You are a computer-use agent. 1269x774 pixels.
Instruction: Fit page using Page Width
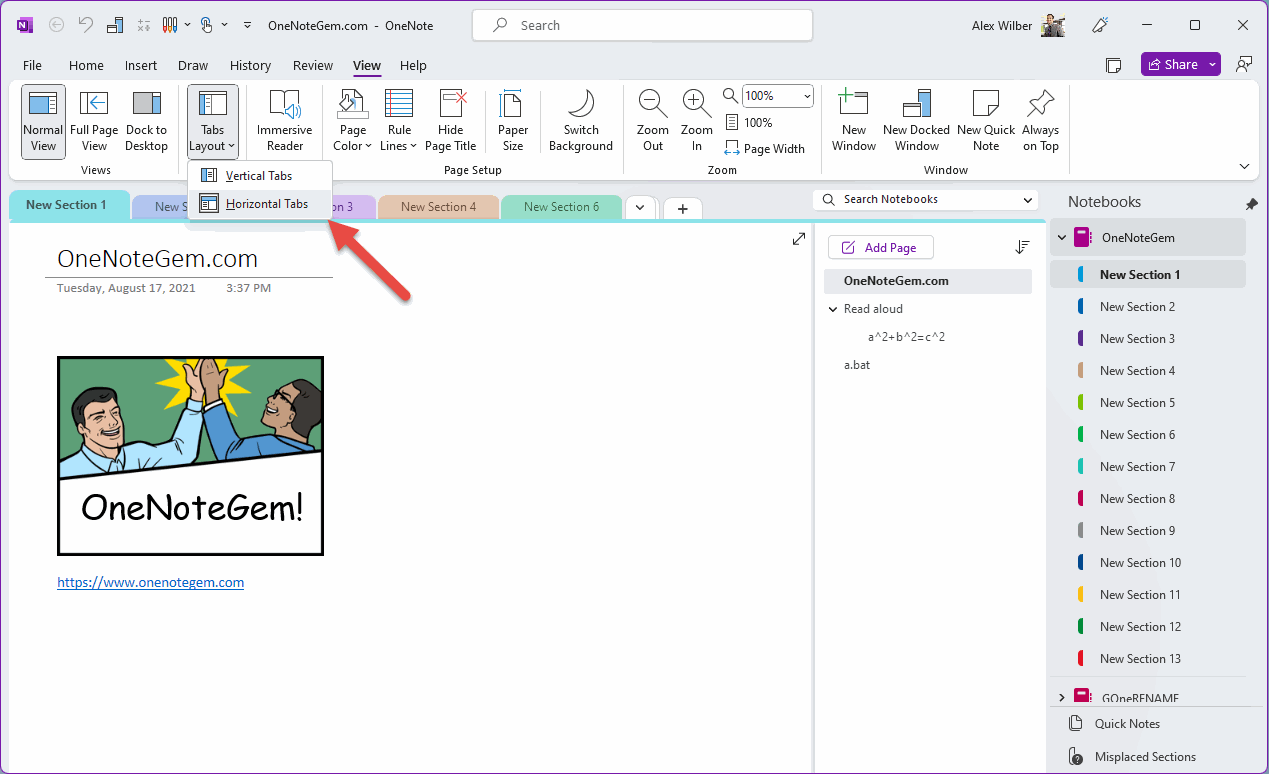tap(764, 148)
